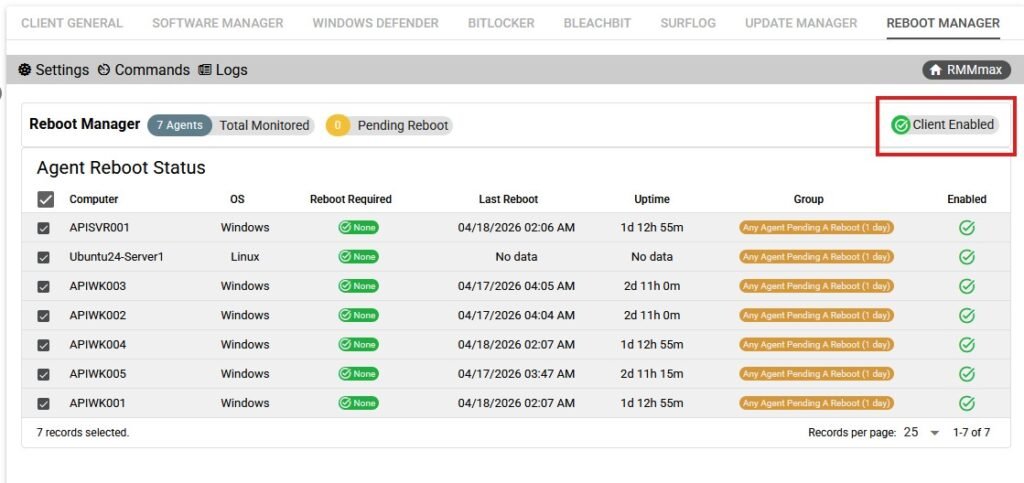The image size is (1024, 483).
Task: Uncheck the APIWK001 row checkbox
Action: tap(43, 404)
